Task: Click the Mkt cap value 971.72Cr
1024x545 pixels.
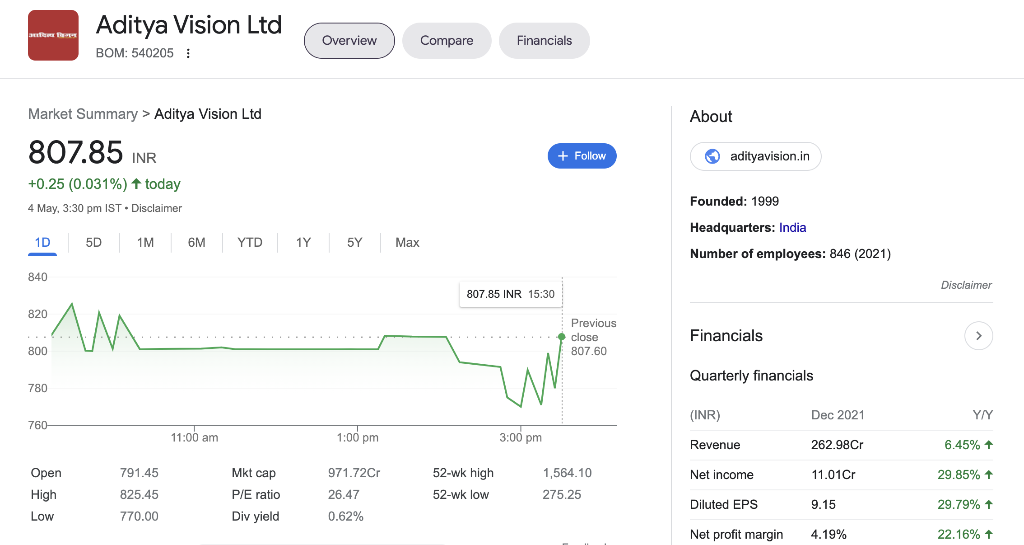Action: click(354, 473)
